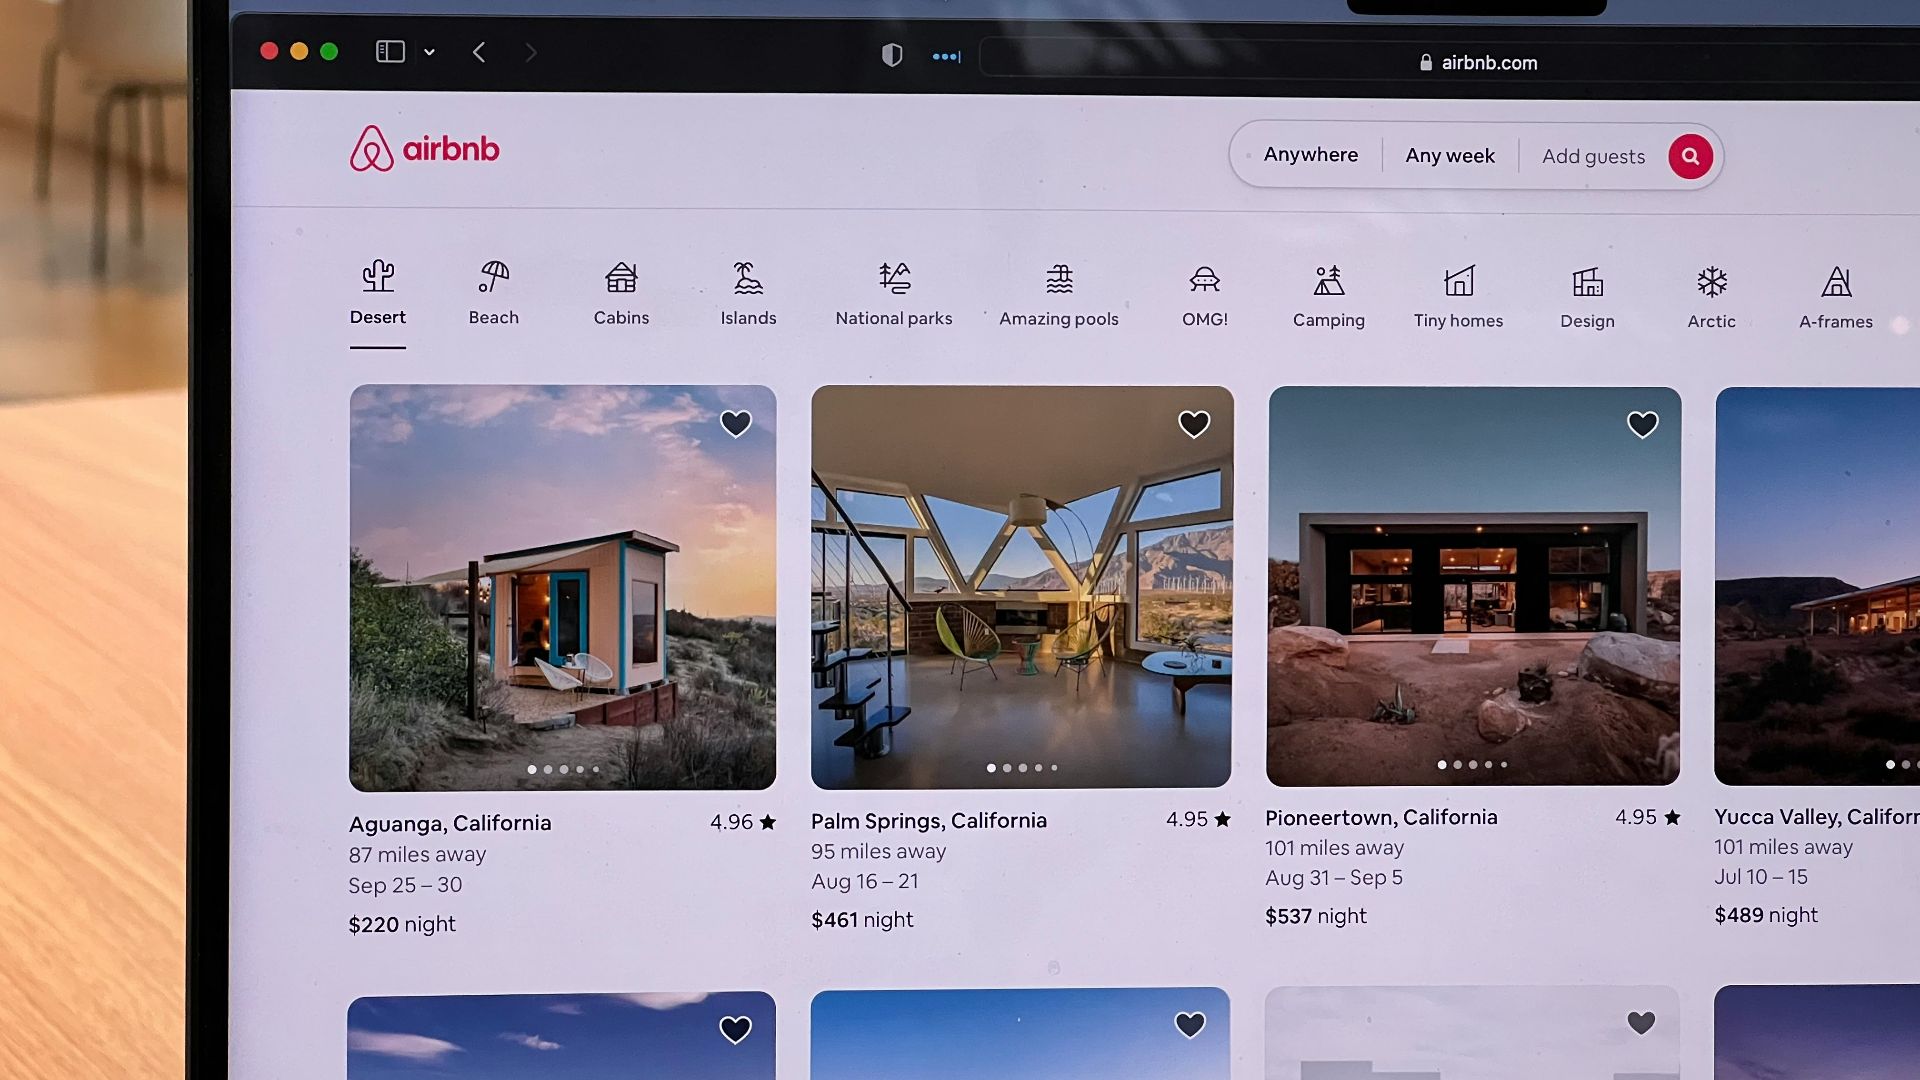
Task: Open the Amazing pools category icon
Action: tap(1059, 279)
